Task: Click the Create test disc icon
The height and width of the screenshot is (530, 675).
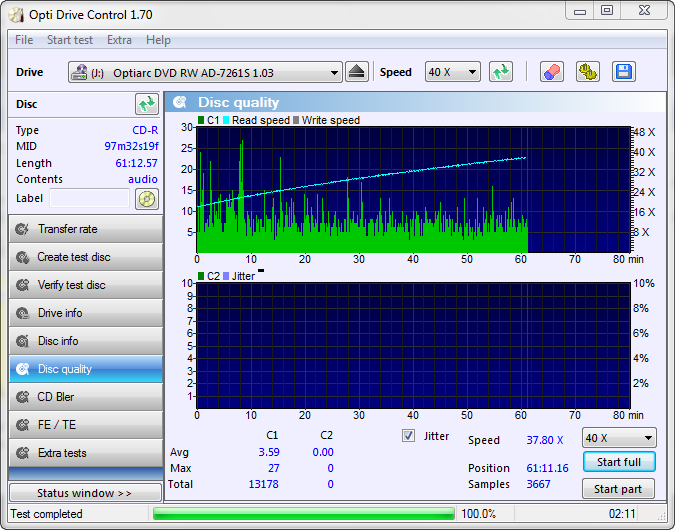Action: 22,257
